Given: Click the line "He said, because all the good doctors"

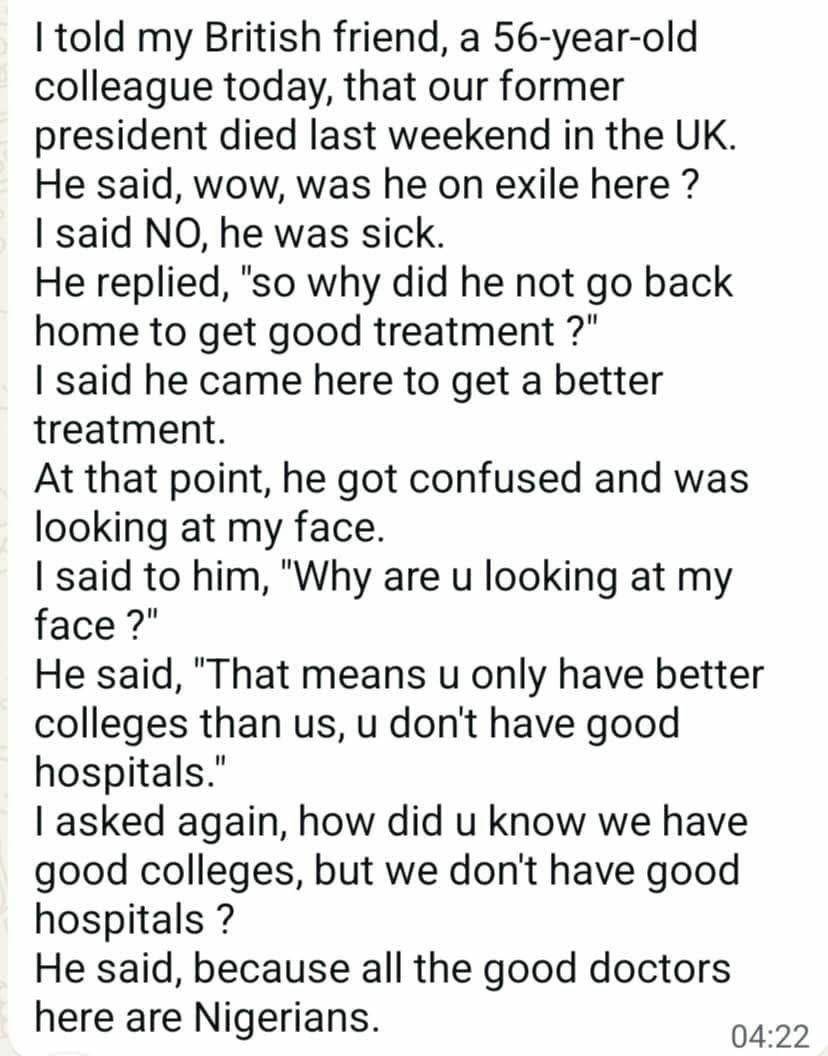Looking at the screenshot, I should pyautogui.click(x=383, y=969).
